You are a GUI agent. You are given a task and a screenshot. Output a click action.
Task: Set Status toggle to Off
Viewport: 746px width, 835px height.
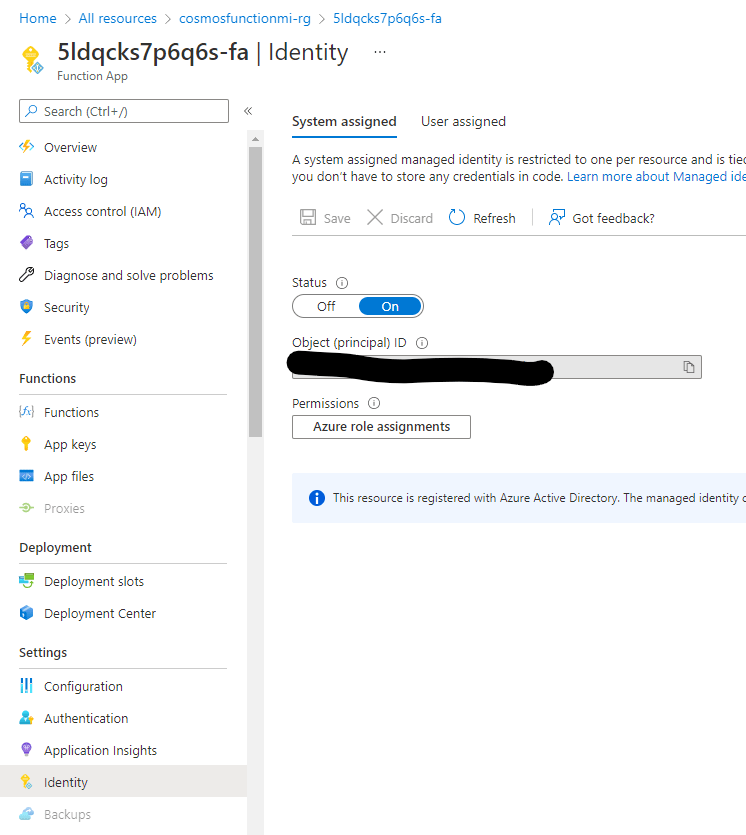[x=326, y=306]
